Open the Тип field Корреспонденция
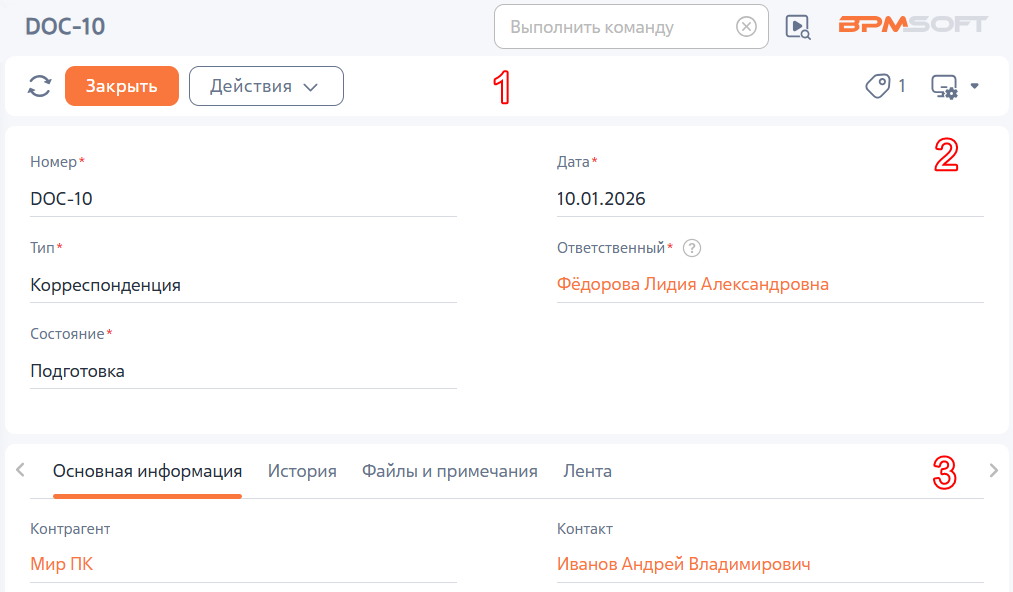 [244, 284]
